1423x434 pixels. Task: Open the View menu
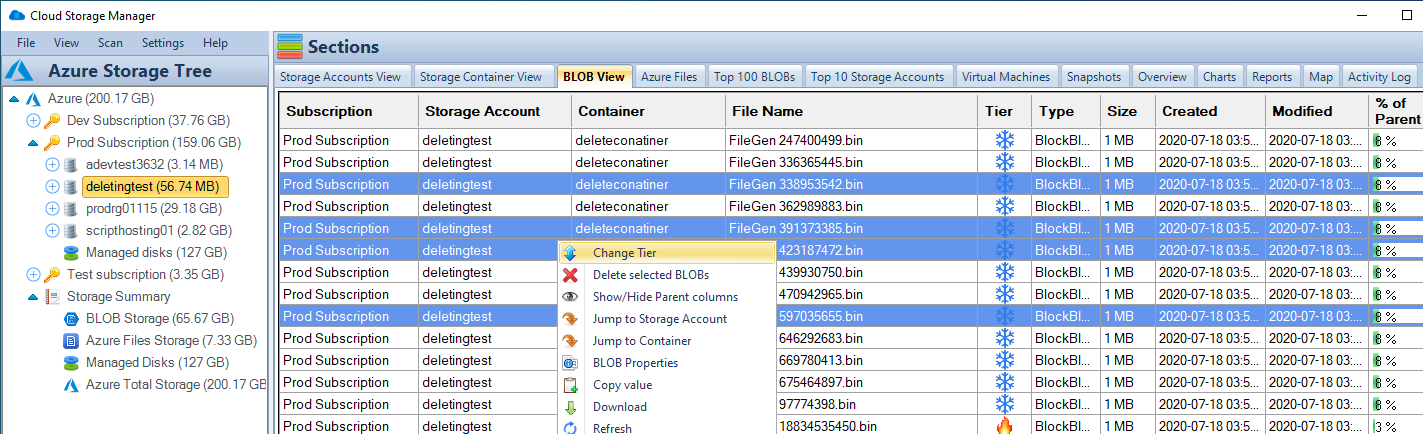(66, 43)
